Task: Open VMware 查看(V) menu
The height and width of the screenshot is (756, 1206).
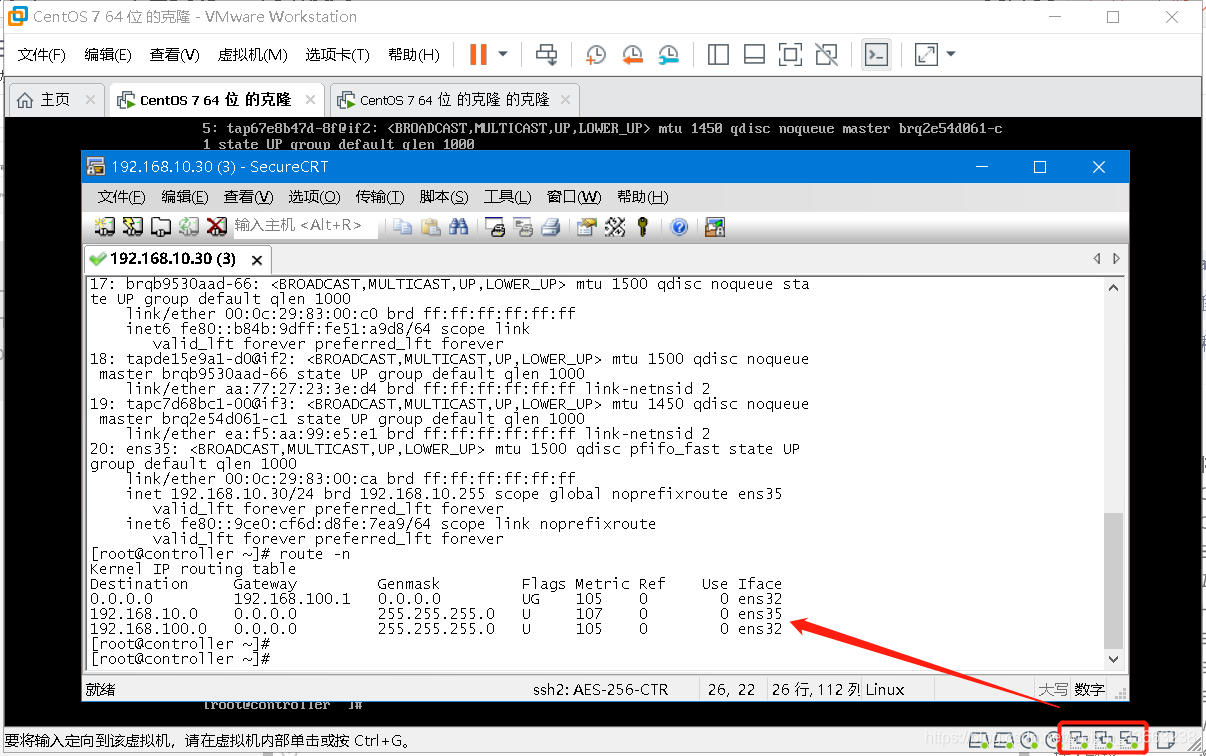Action: point(175,55)
